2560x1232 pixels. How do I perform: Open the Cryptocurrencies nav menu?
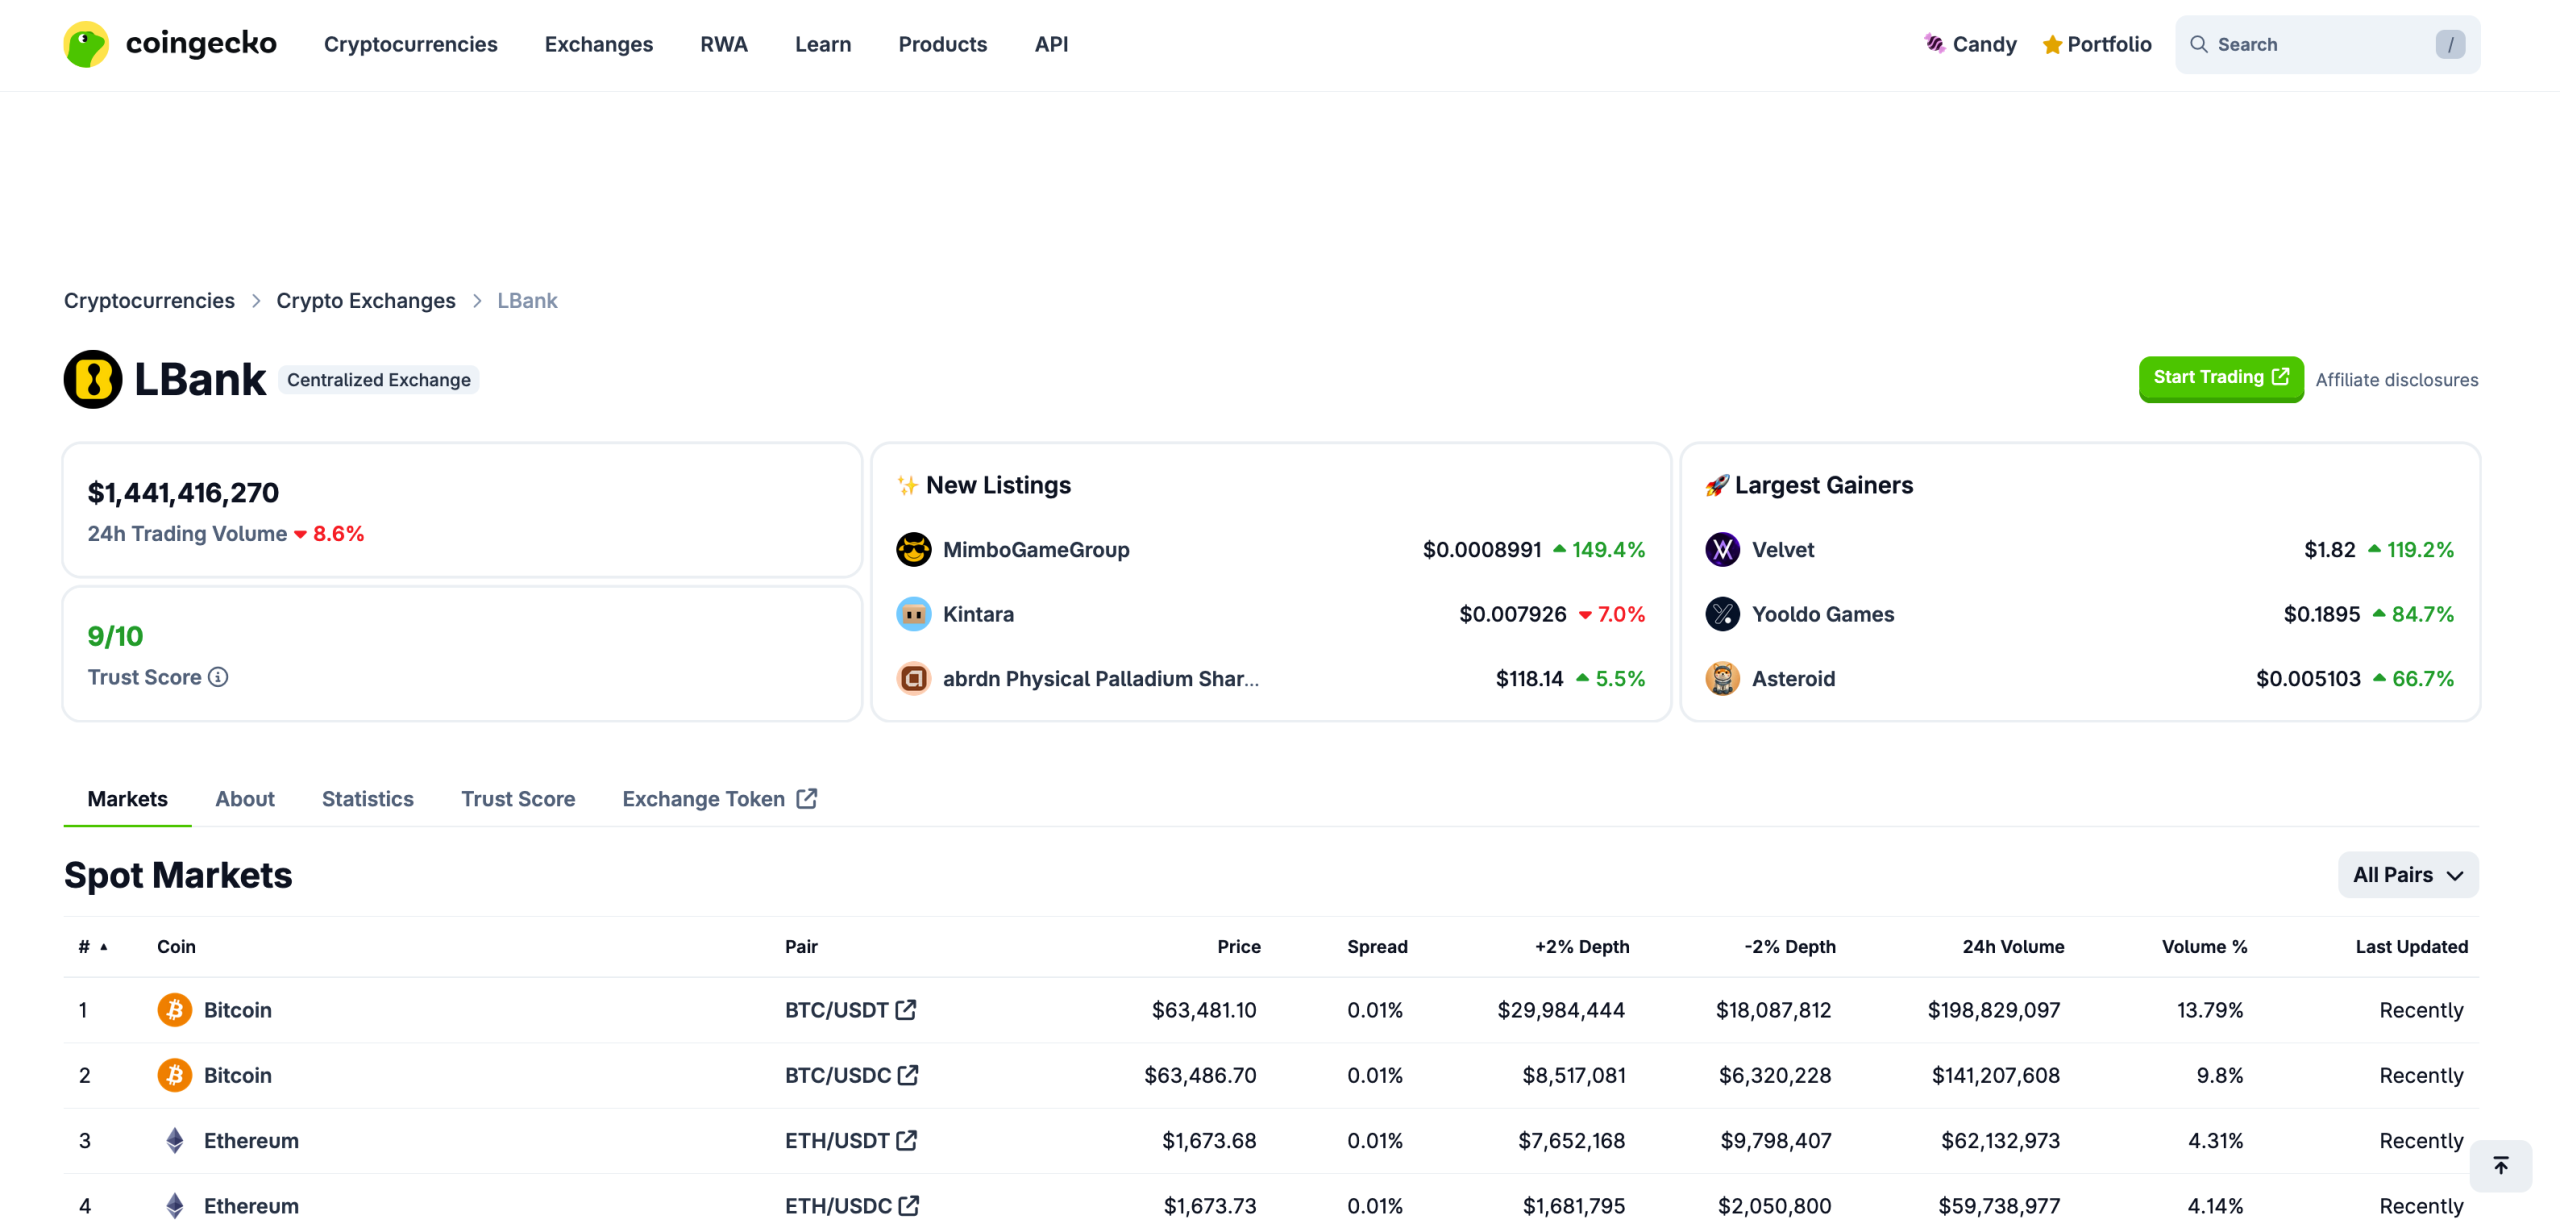[x=410, y=44]
